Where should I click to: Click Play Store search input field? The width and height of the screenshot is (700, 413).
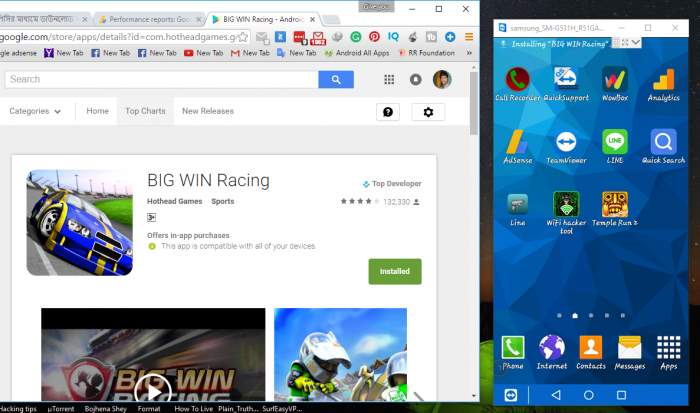click(x=162, y=79)
